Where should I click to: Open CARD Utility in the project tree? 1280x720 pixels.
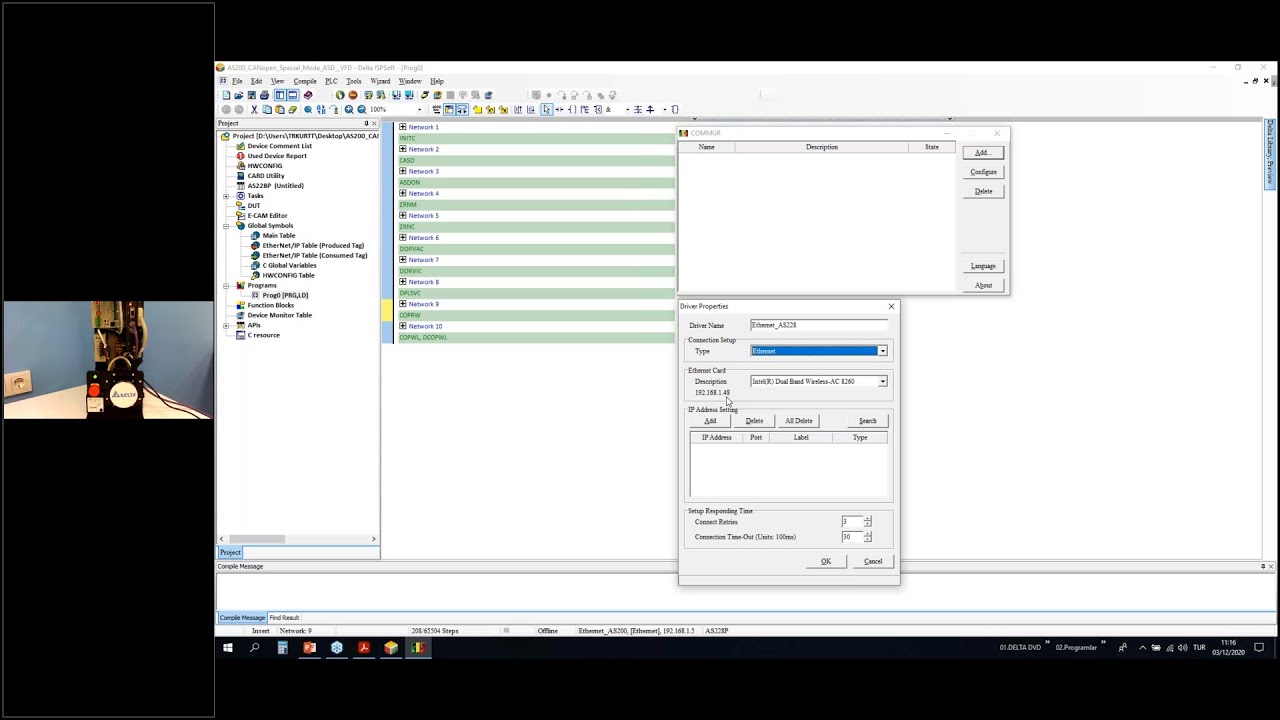click(x=265, y=176)
